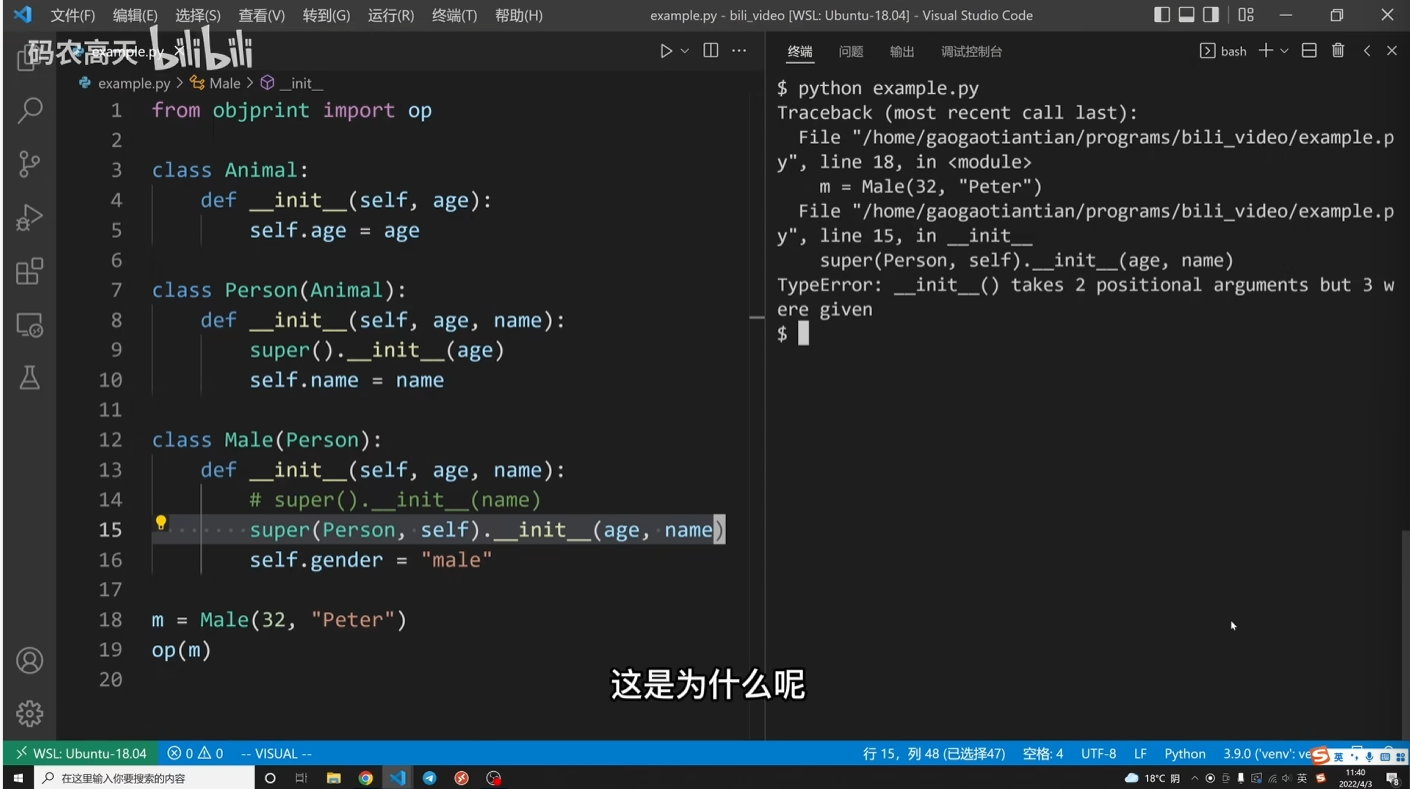1410x789 pixels.
Task: Open Remote Explorer in the sidebar
Action: tap(30, 326)
